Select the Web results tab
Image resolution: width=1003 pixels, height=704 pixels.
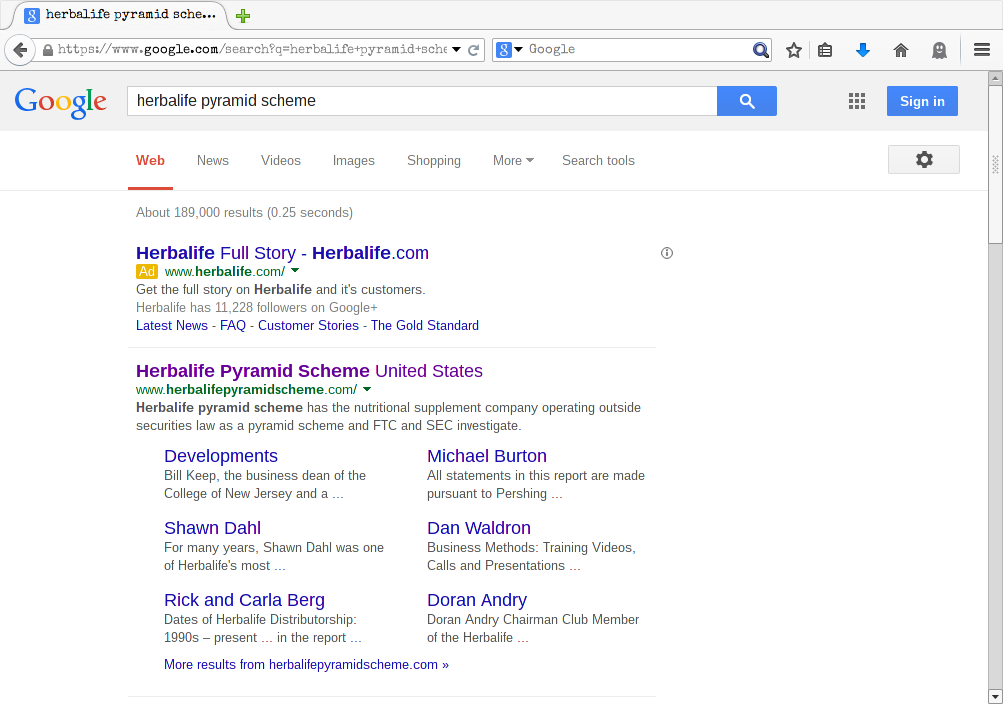click(150, 160)
